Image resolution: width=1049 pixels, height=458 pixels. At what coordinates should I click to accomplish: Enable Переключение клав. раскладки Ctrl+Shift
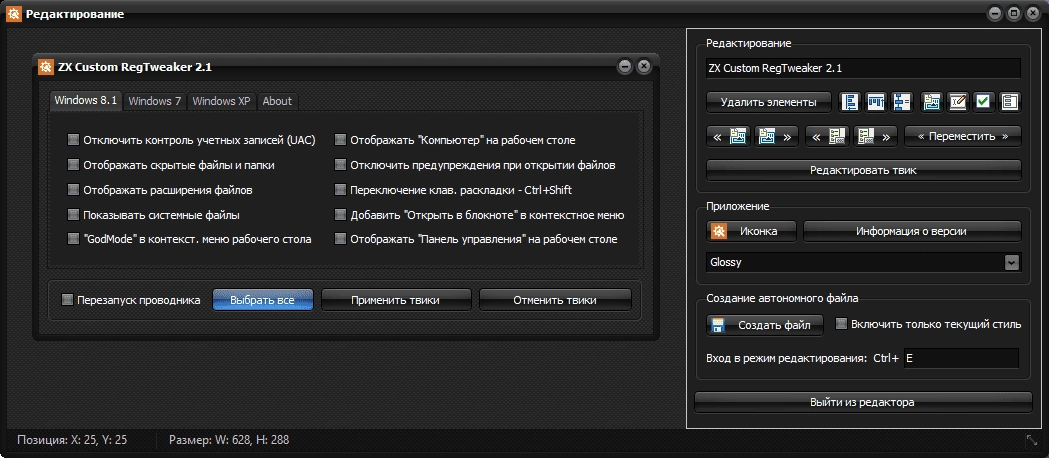click(454, 190)
